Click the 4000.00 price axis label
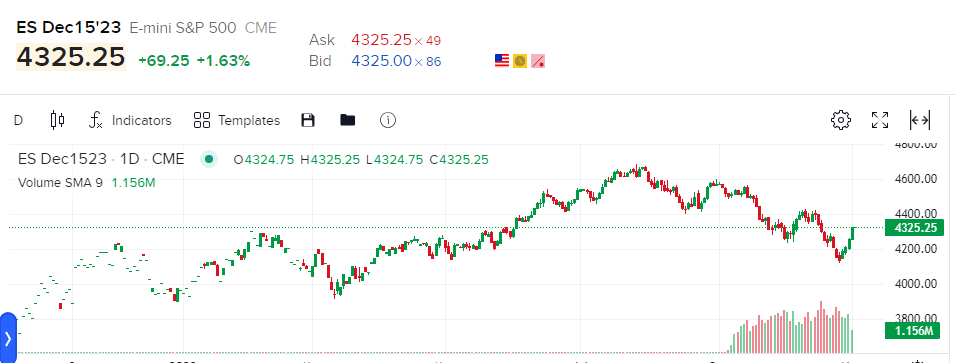 916,284
